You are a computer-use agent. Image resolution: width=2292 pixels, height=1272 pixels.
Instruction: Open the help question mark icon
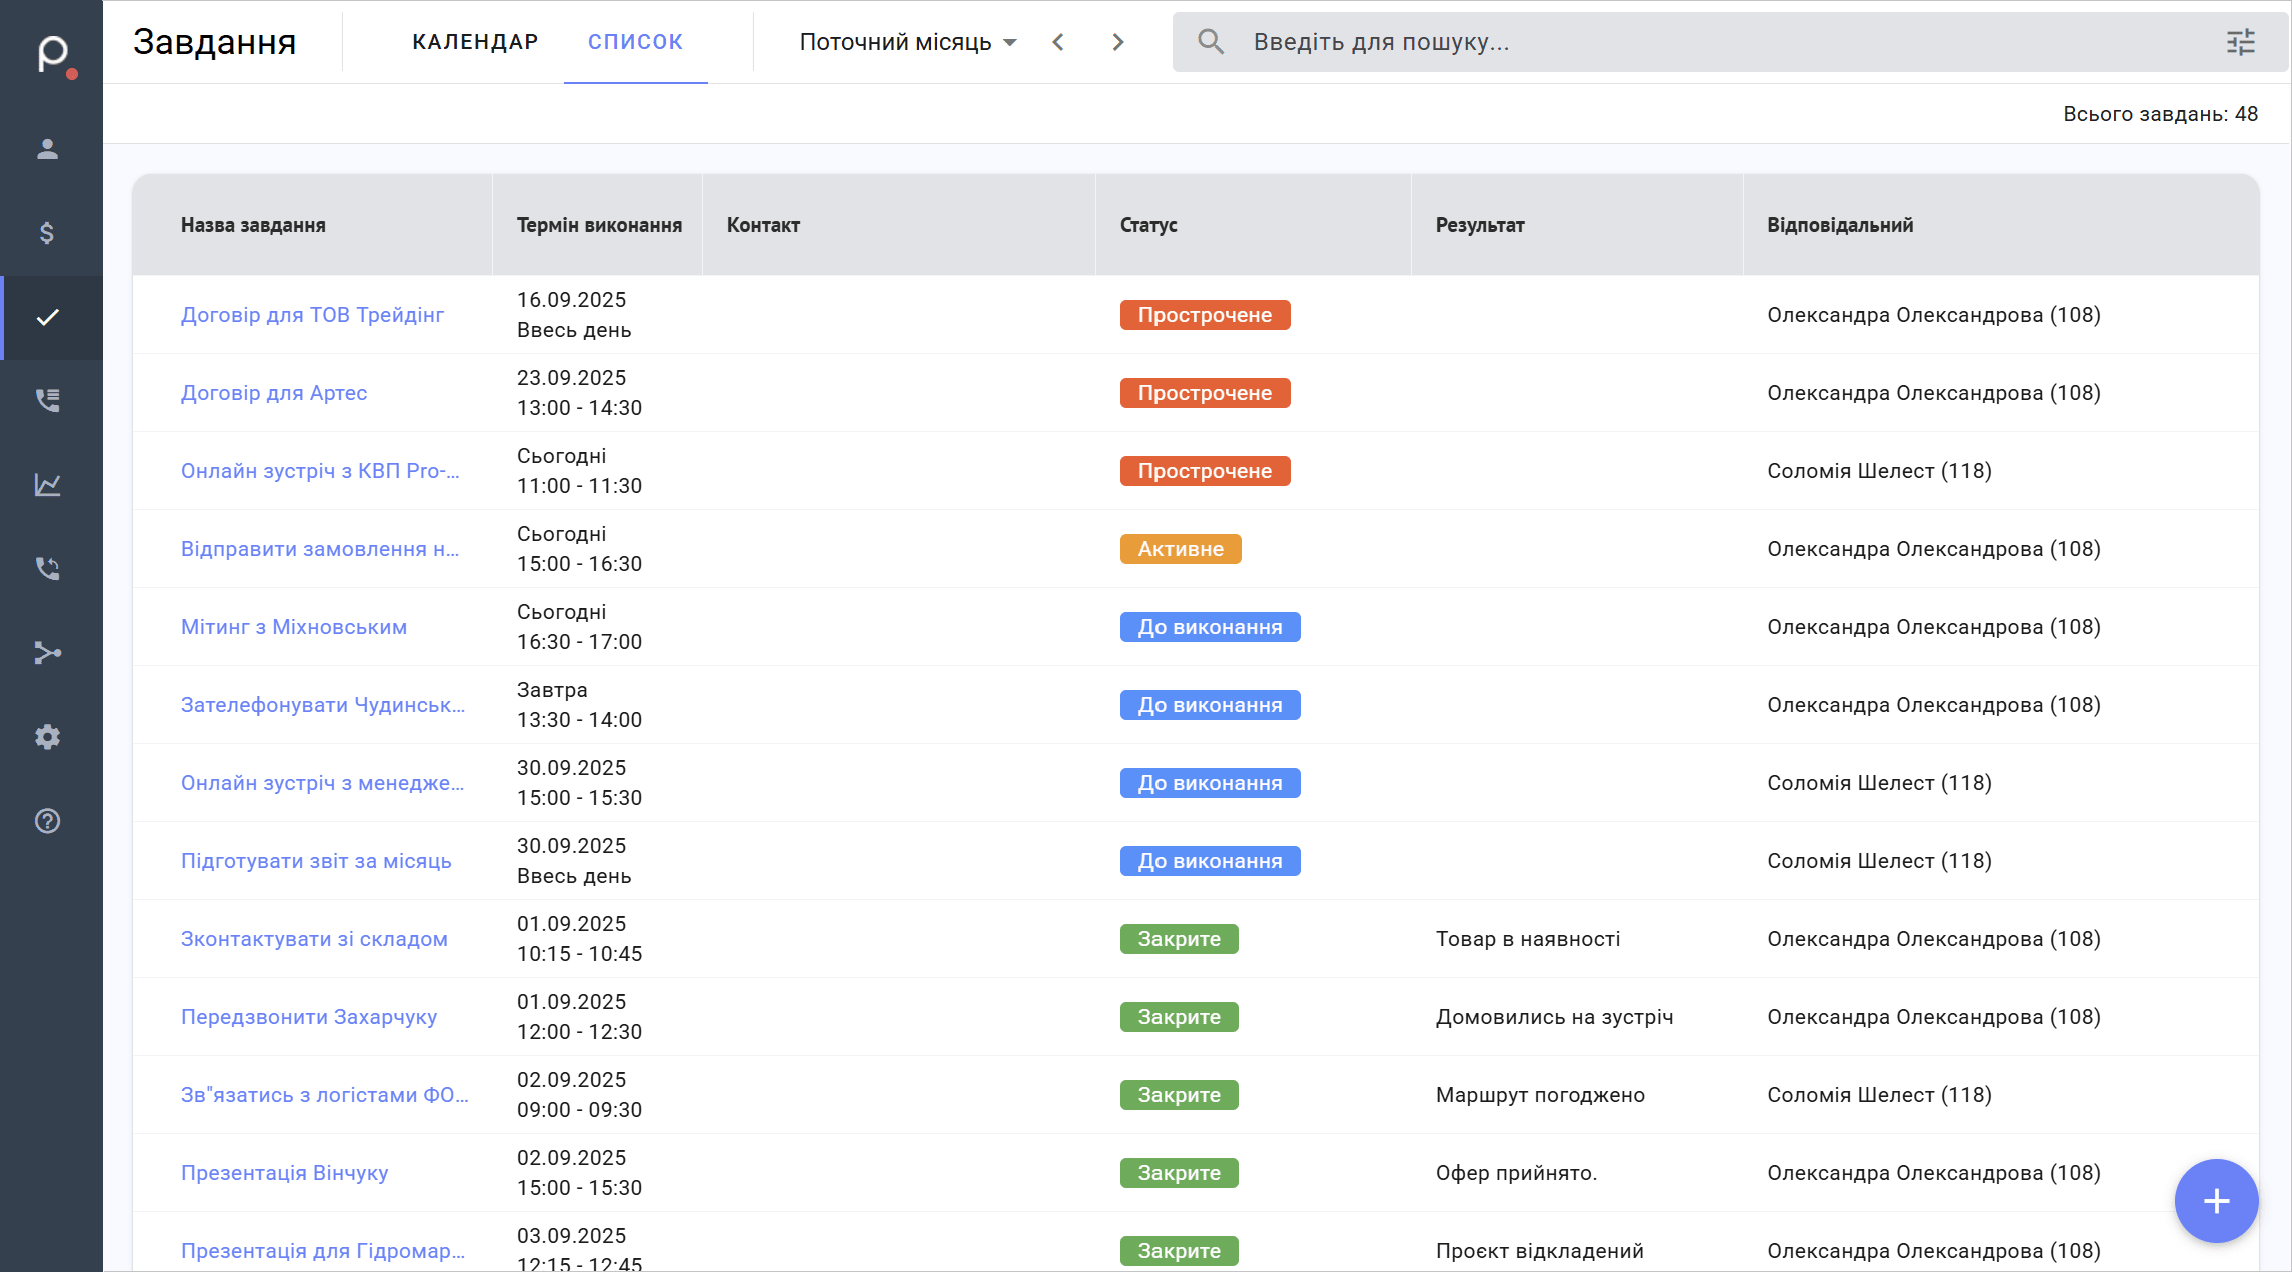47,821
